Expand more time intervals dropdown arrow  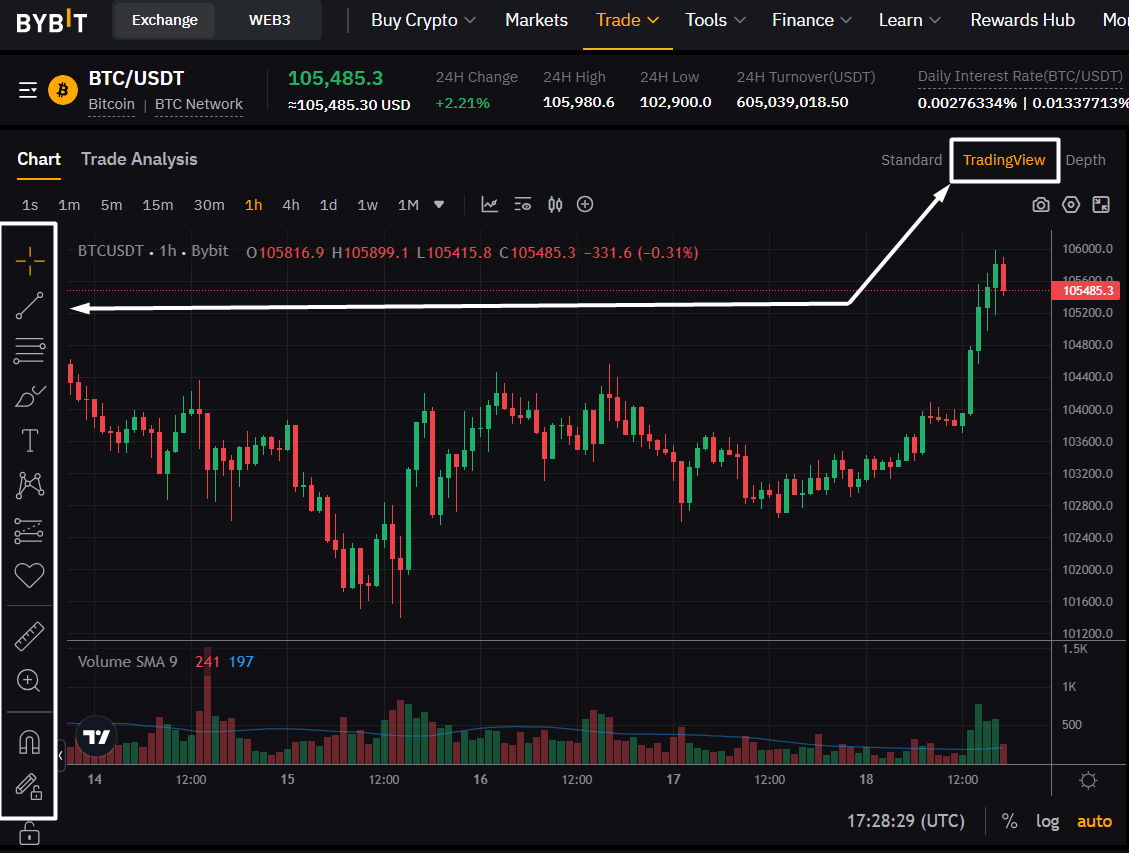[x=439, y=205]
